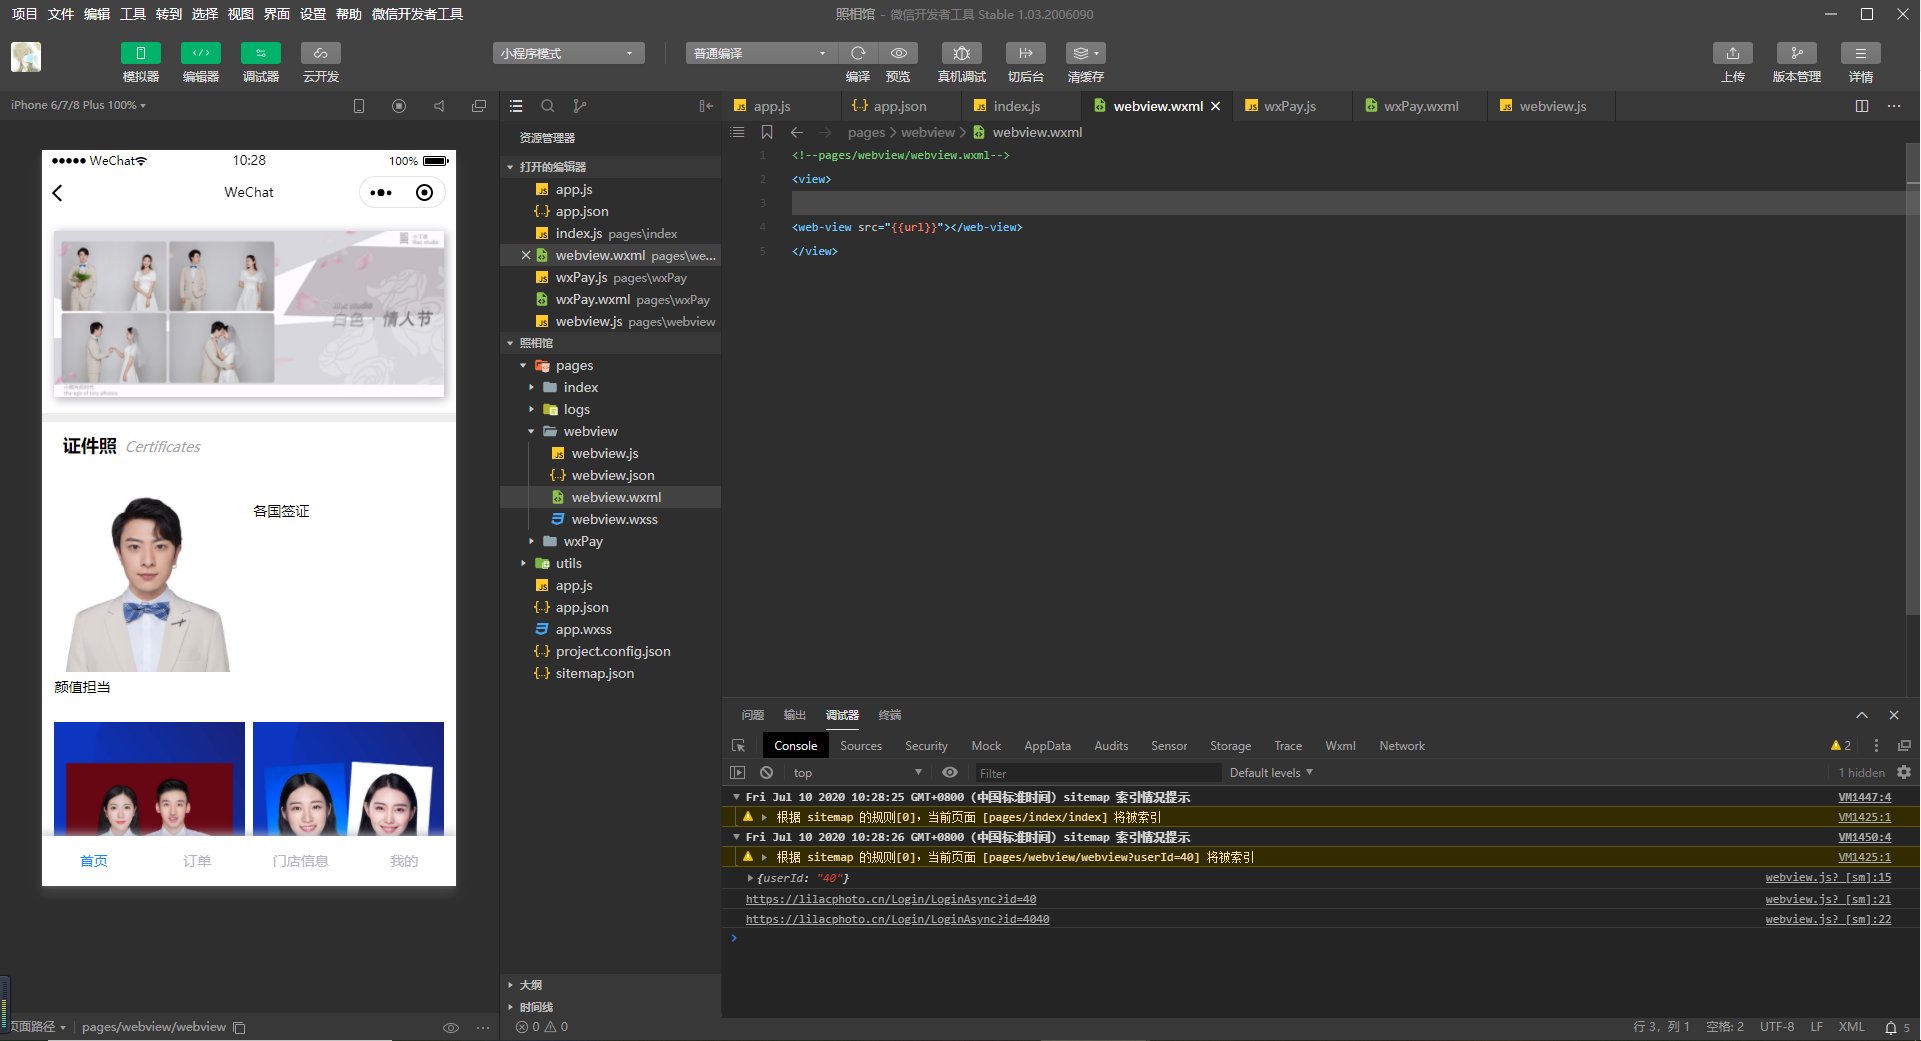Open the 工具 menu
This screenshot has height=1041, width=1921.
point(133,14)
